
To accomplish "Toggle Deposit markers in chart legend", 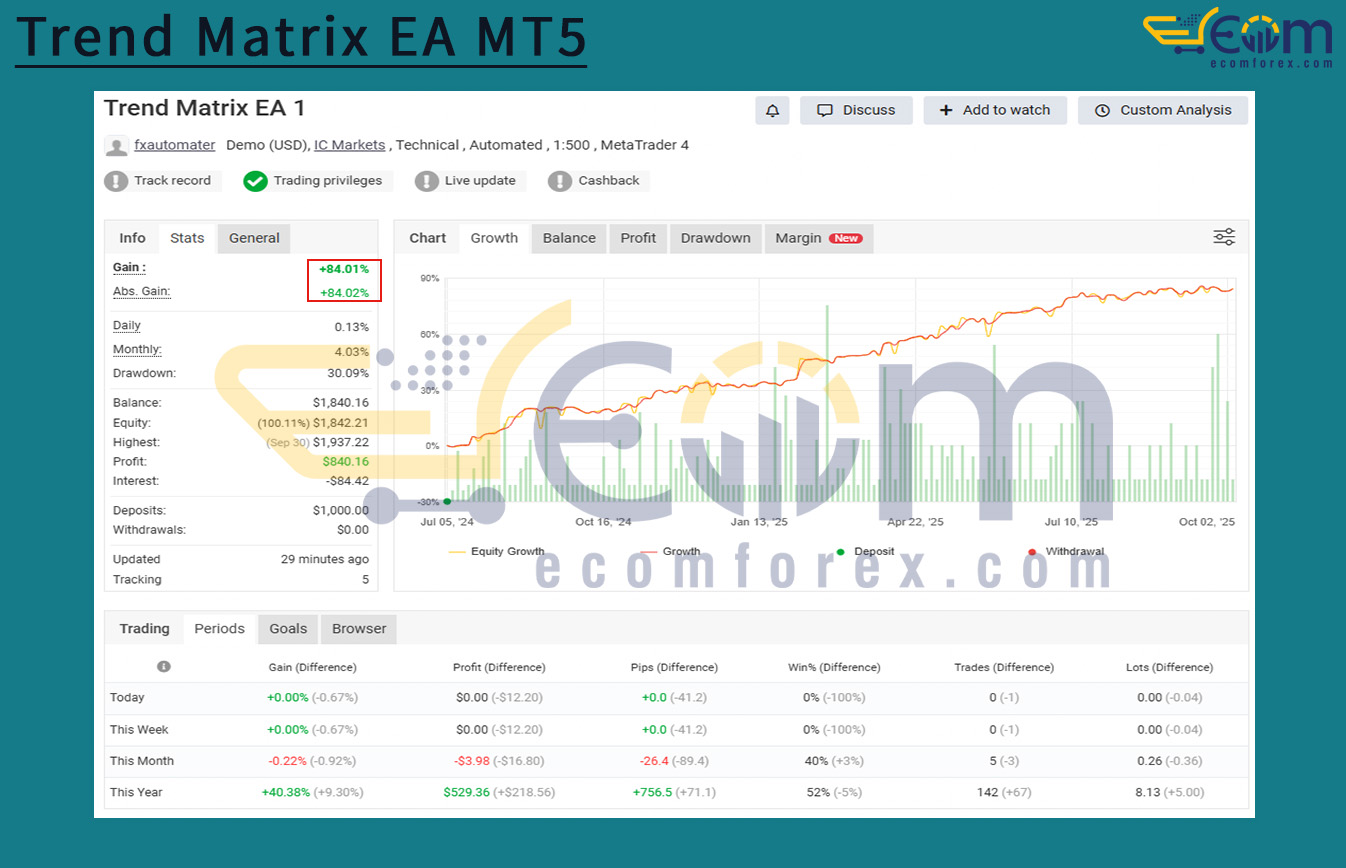I will 866,552.
